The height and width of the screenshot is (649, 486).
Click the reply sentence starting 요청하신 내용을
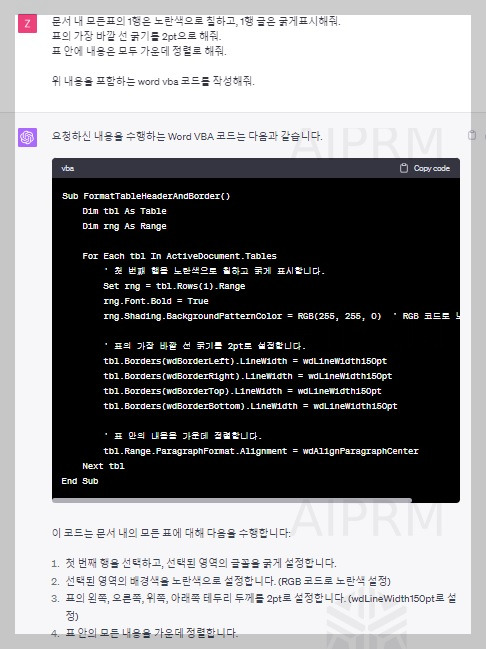[x=187, y=136]
